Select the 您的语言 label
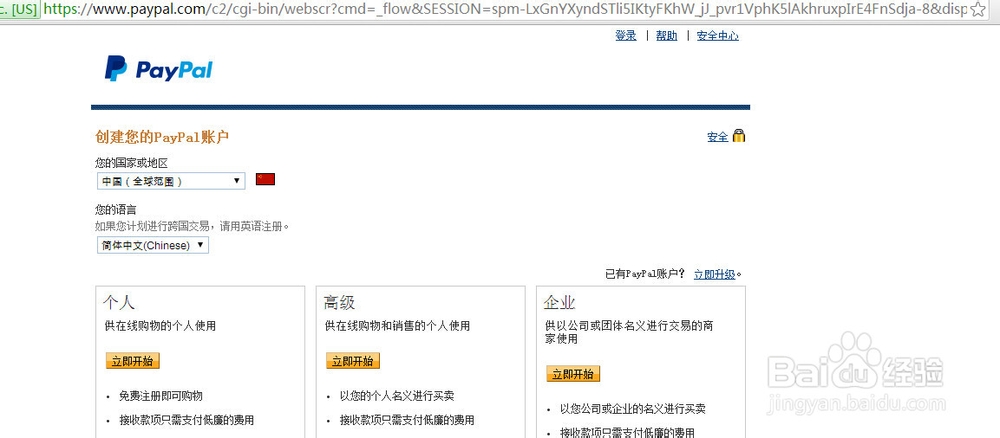Viewport: 1000px width, 438px height. click(x=115, y=209)
